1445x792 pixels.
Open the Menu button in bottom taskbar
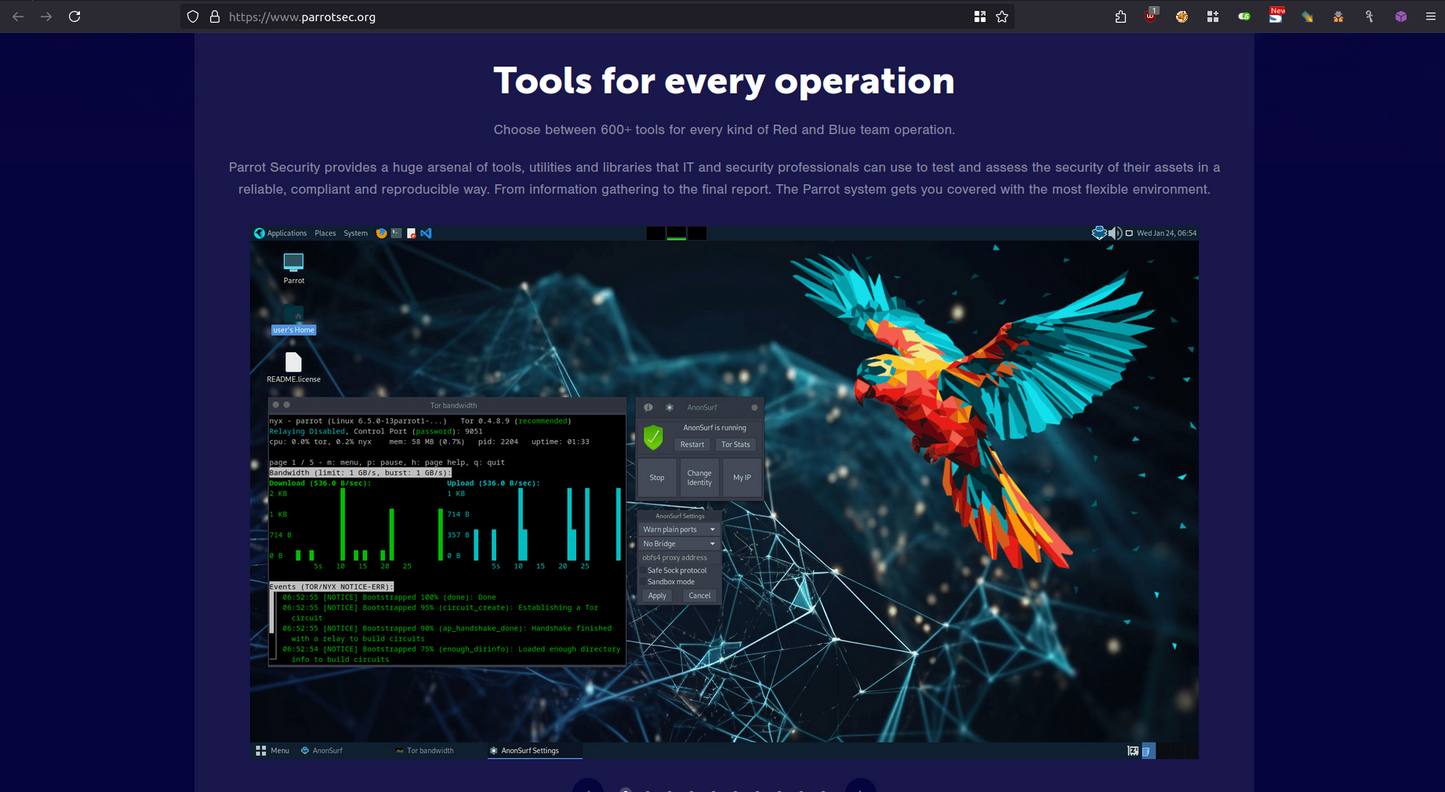pyautogui.click(x=273, y=750)
